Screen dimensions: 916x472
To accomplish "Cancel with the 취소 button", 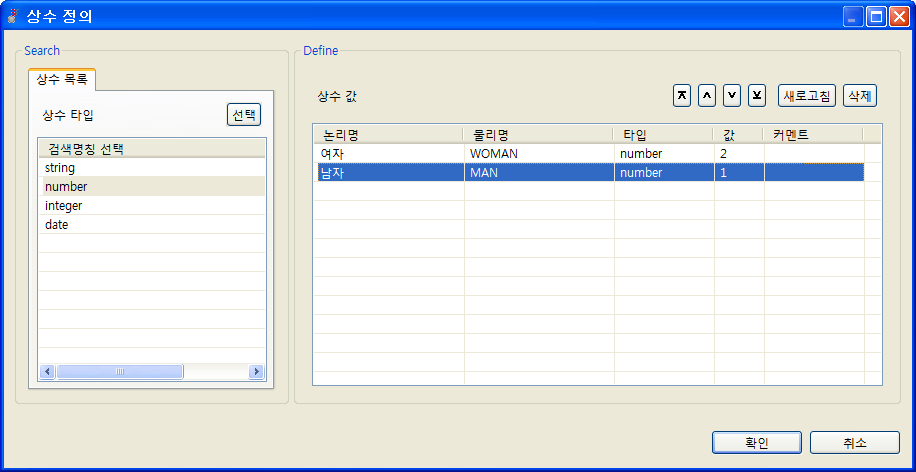I will pos(855,443).
